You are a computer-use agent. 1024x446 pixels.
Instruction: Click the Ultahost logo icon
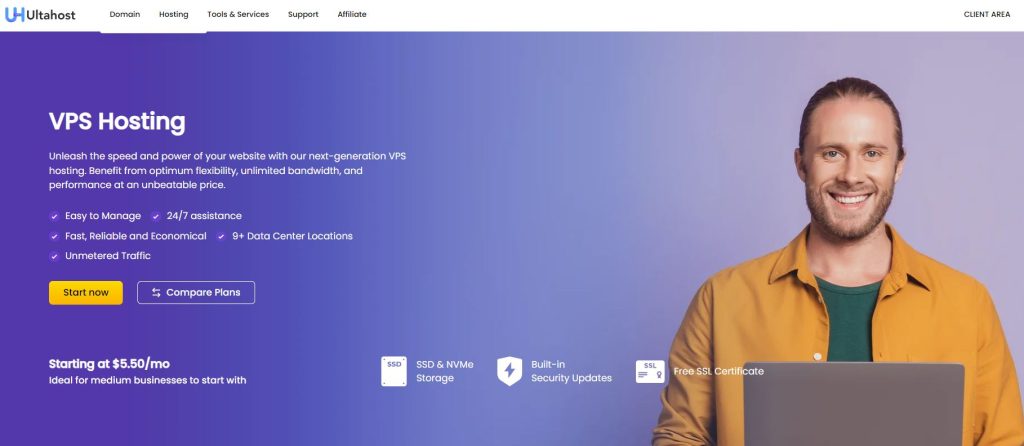pyautogui.click(x=14, y=14)
